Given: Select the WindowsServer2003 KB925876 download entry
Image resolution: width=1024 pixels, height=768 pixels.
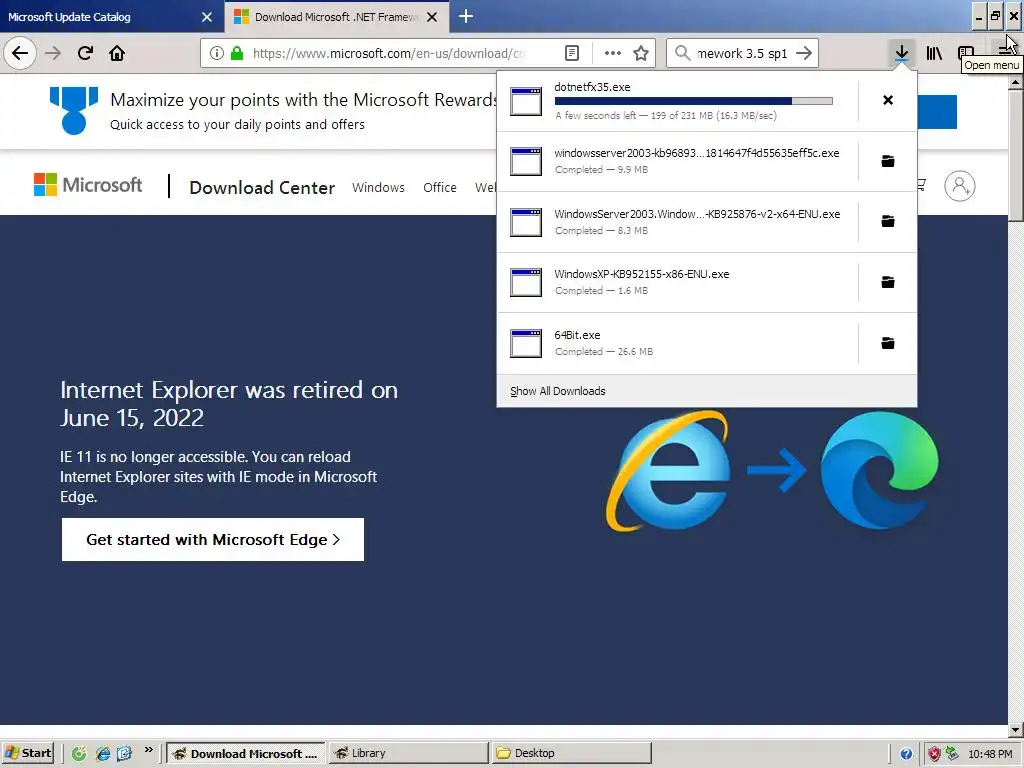Looking at the screenshot, I should tap(677, 222).
